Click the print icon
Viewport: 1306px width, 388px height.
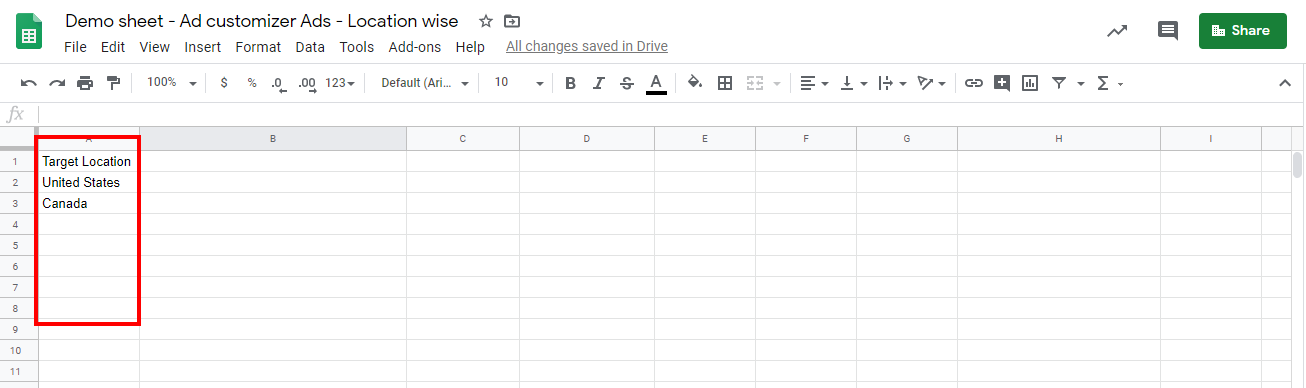pos(85,83)
